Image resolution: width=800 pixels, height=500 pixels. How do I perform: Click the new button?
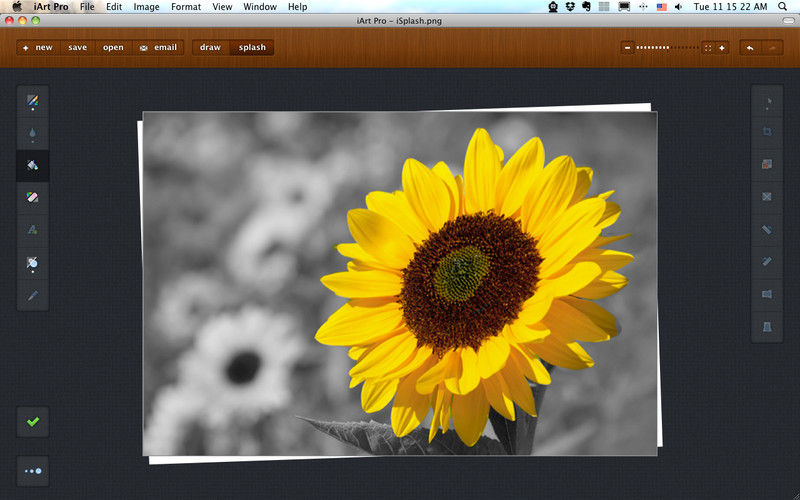point(38,47)
